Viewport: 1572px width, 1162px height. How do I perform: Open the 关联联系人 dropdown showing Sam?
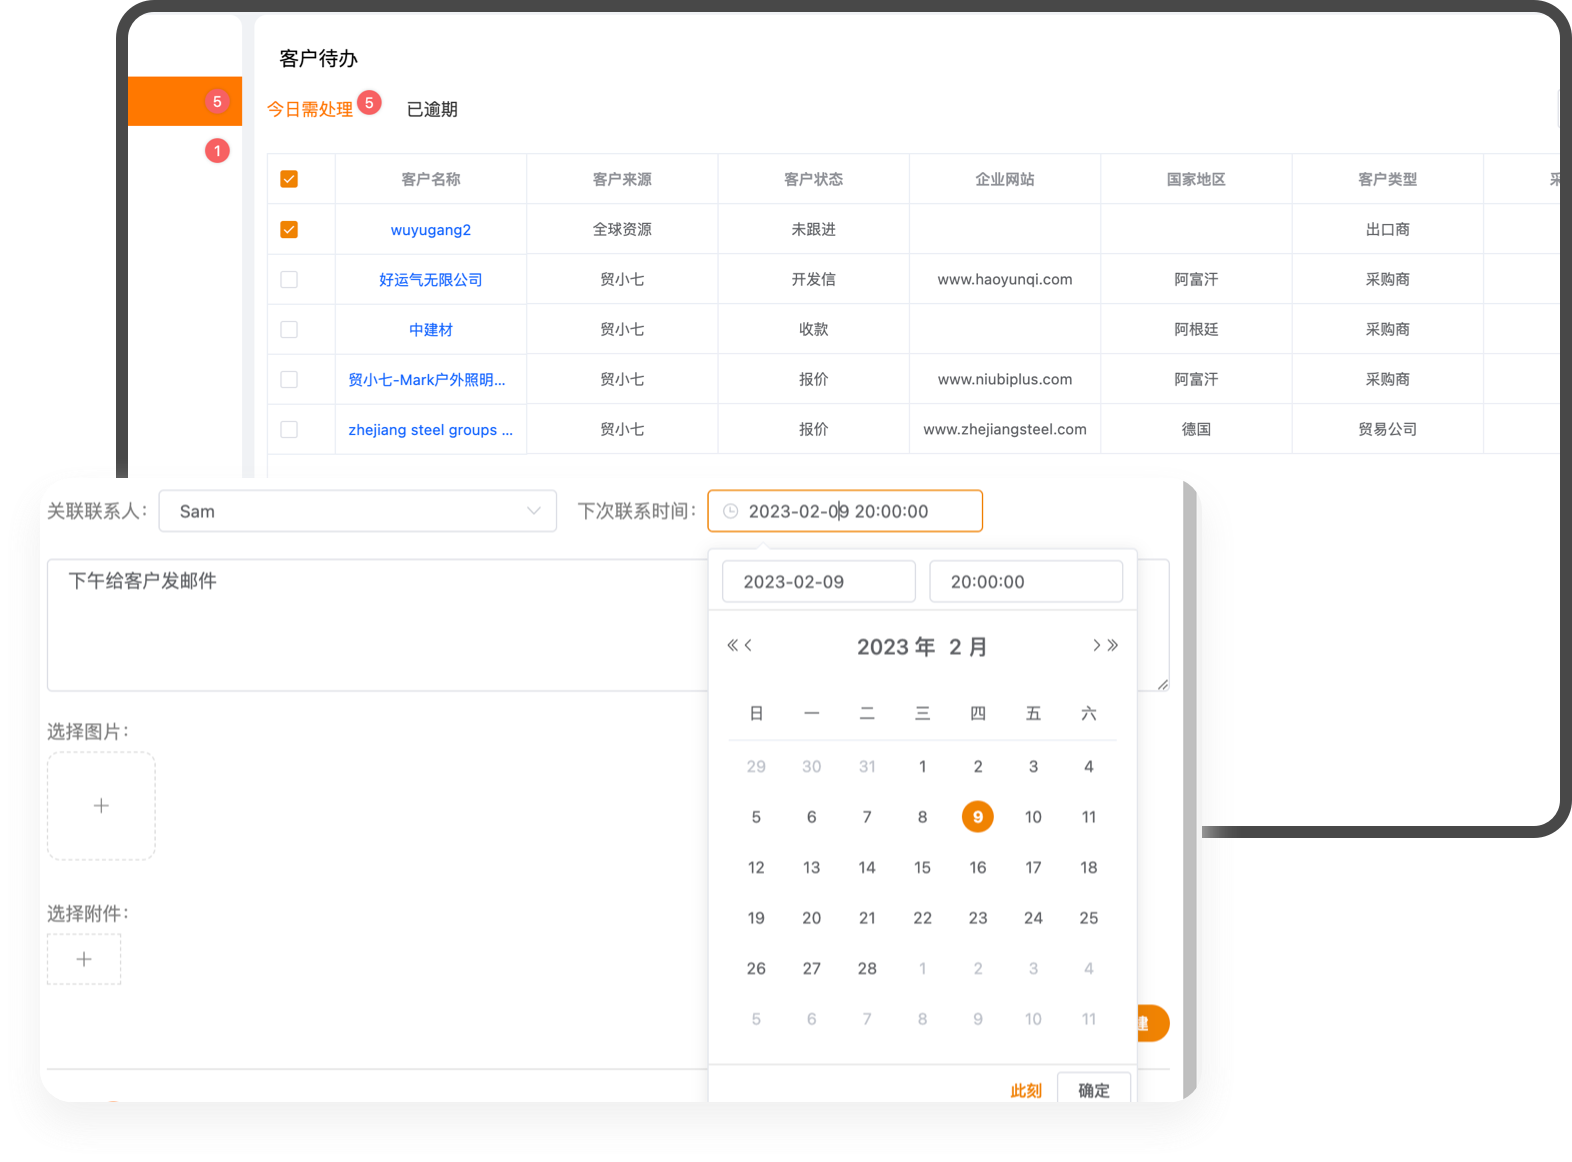point(357,512)
